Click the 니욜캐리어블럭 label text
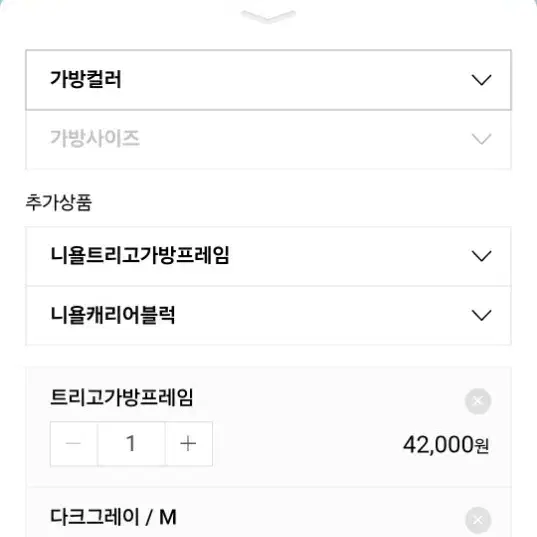 click(x=113, y=315)
